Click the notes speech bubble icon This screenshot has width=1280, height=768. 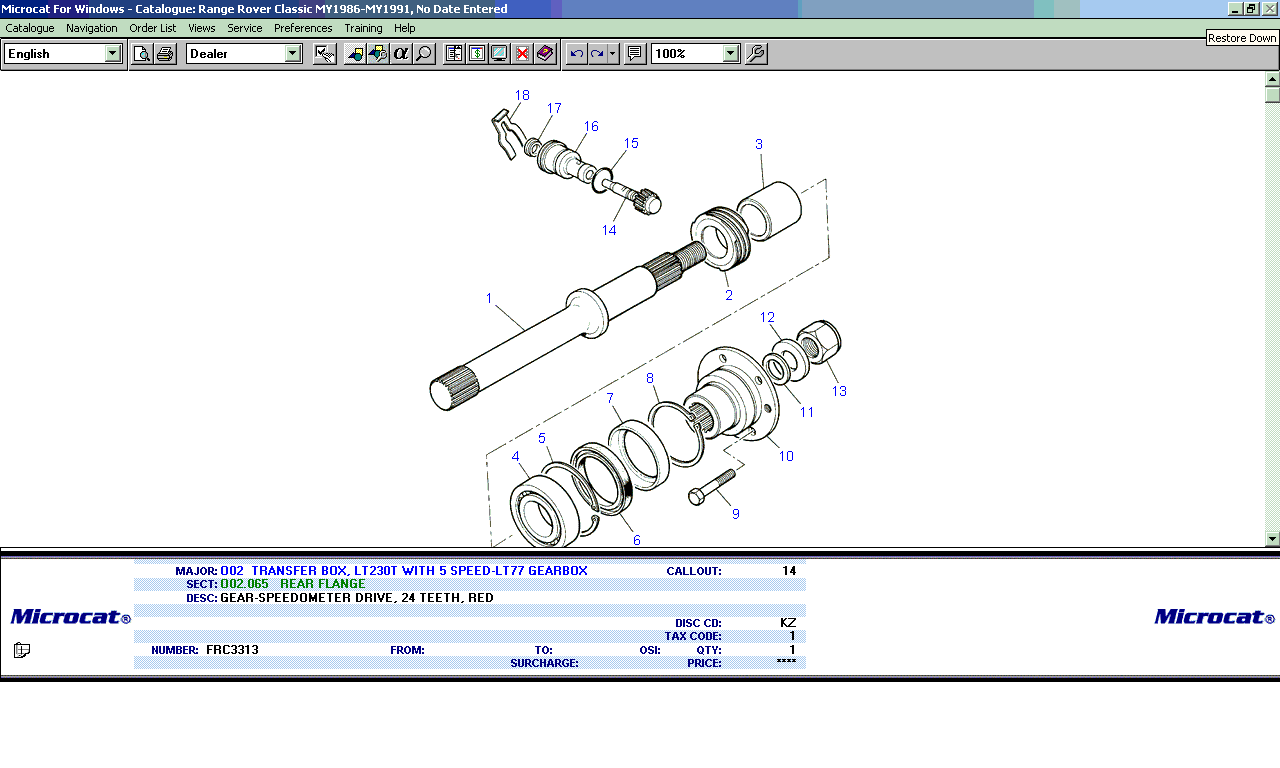click(x=634, y=54)
